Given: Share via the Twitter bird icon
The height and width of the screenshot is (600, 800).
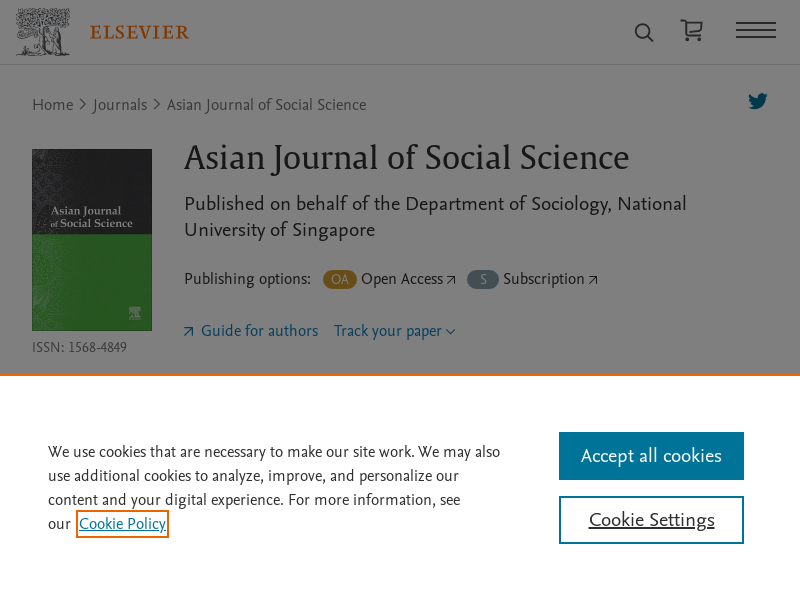Looking at the screenshot, I should point(758,101).
